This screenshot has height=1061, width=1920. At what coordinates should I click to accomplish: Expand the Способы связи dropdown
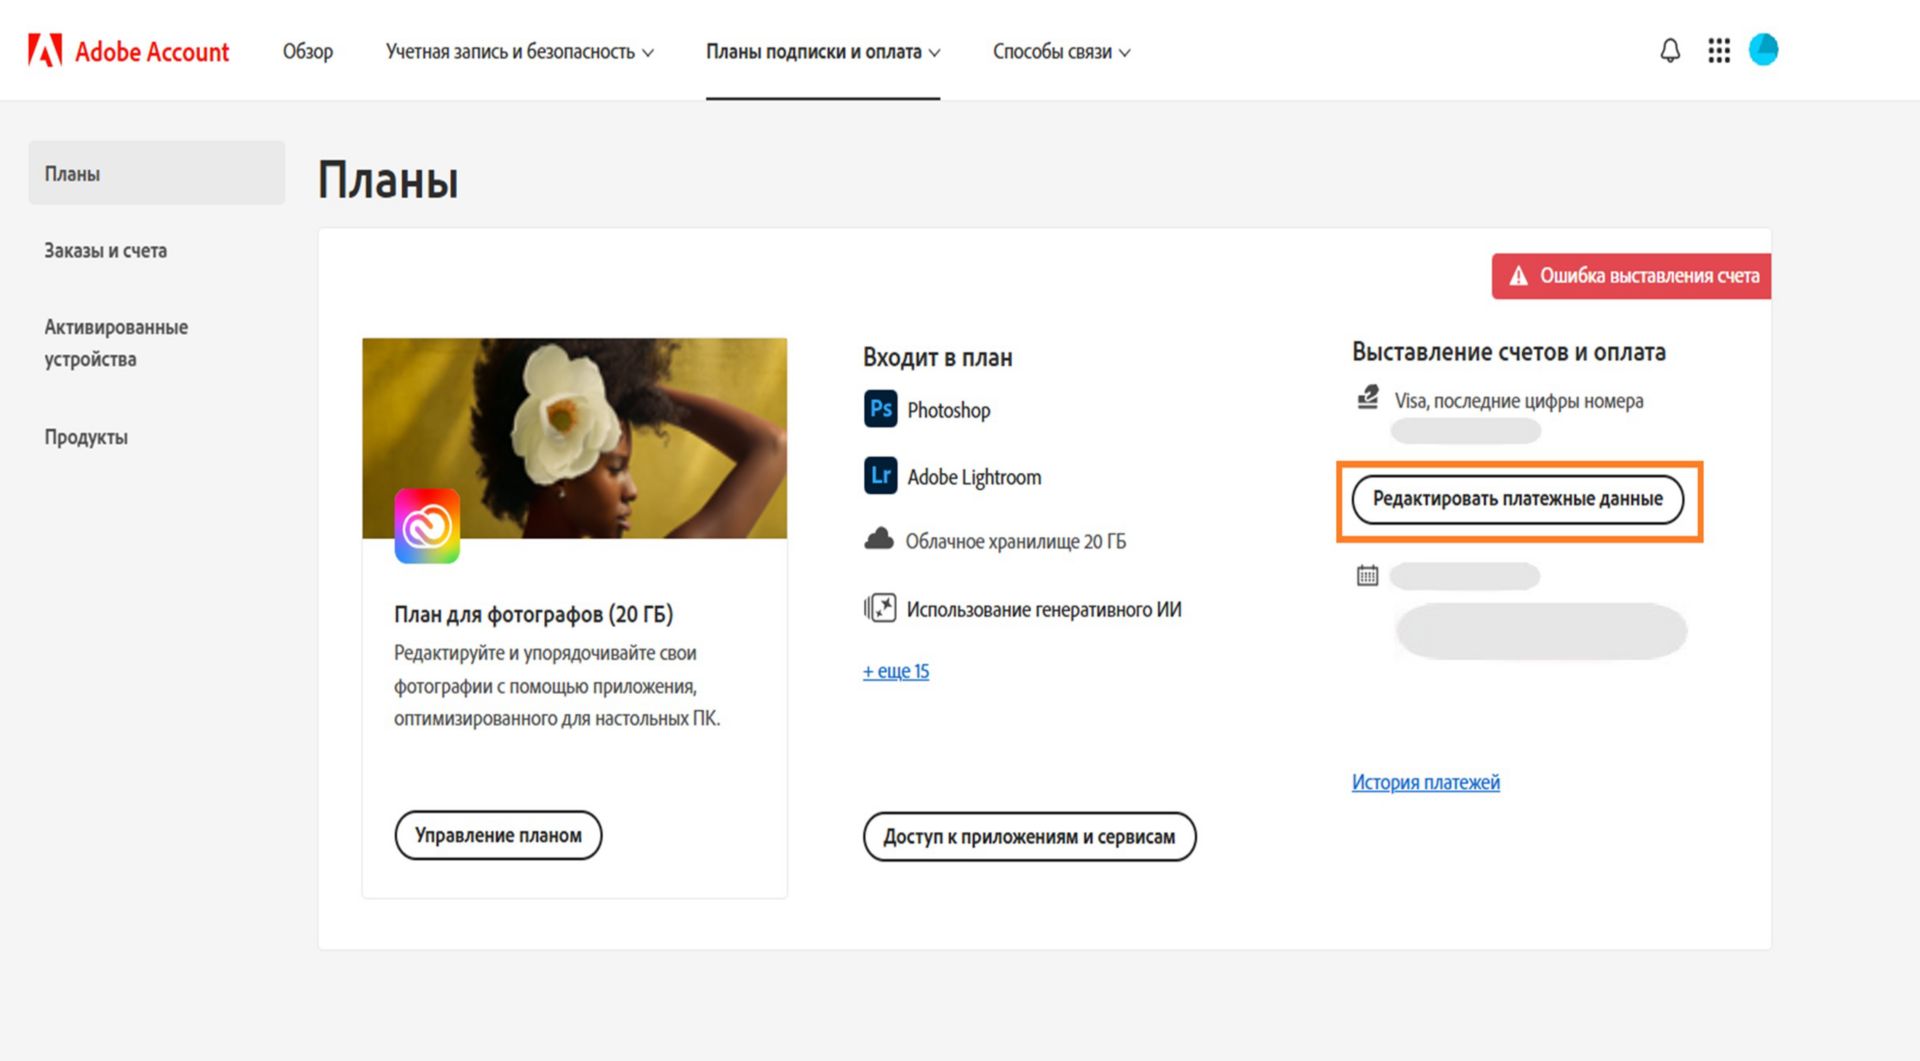1061,51
